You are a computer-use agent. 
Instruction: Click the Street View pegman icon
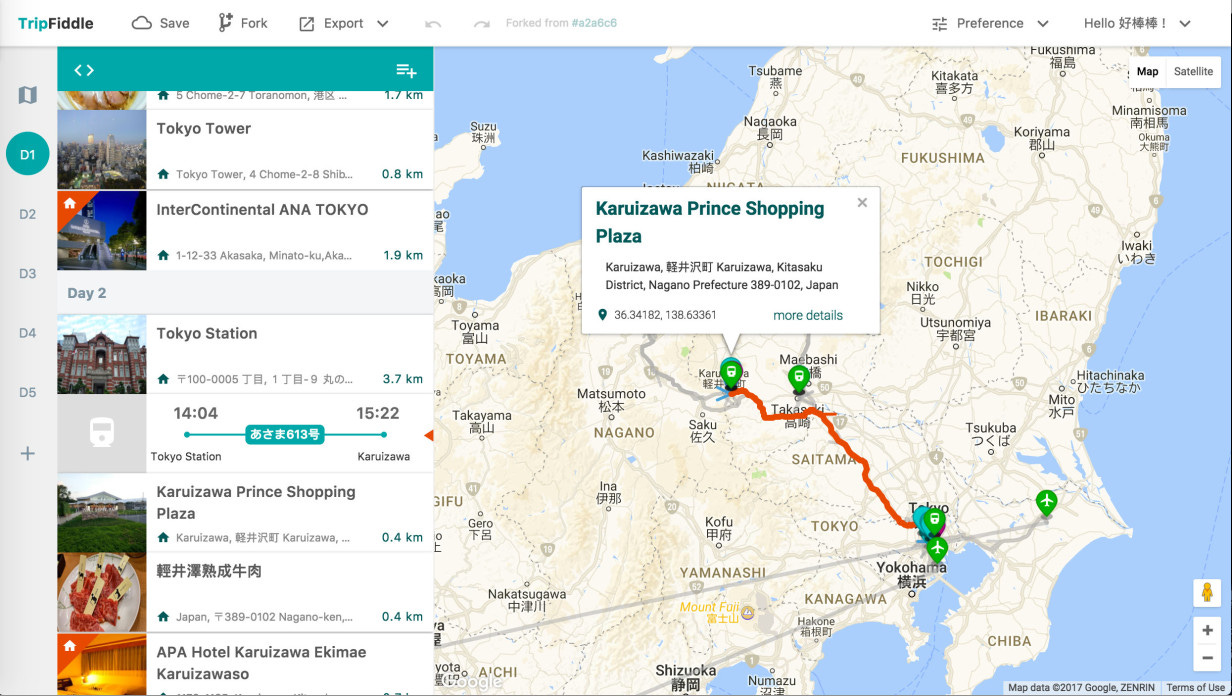coord(1207,593)
